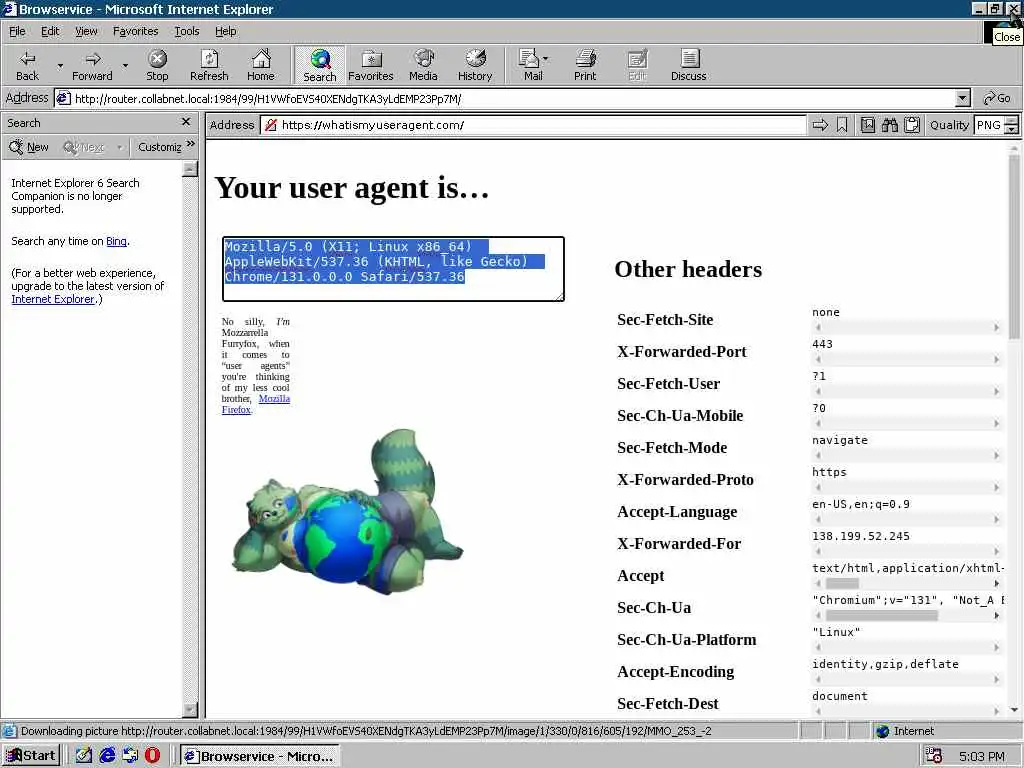Open the View menu
The height and width of the screenshot is (768, 1024).
(x=86, y=31)
